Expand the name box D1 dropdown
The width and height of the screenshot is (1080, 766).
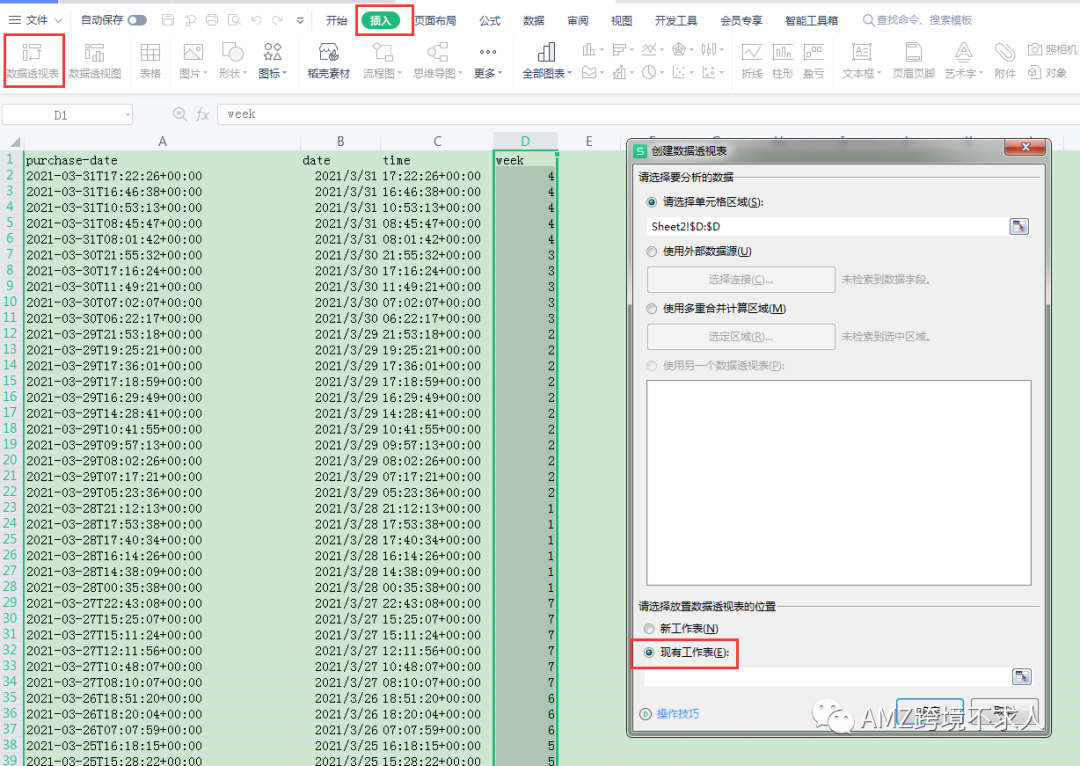[x=127, y=115]
